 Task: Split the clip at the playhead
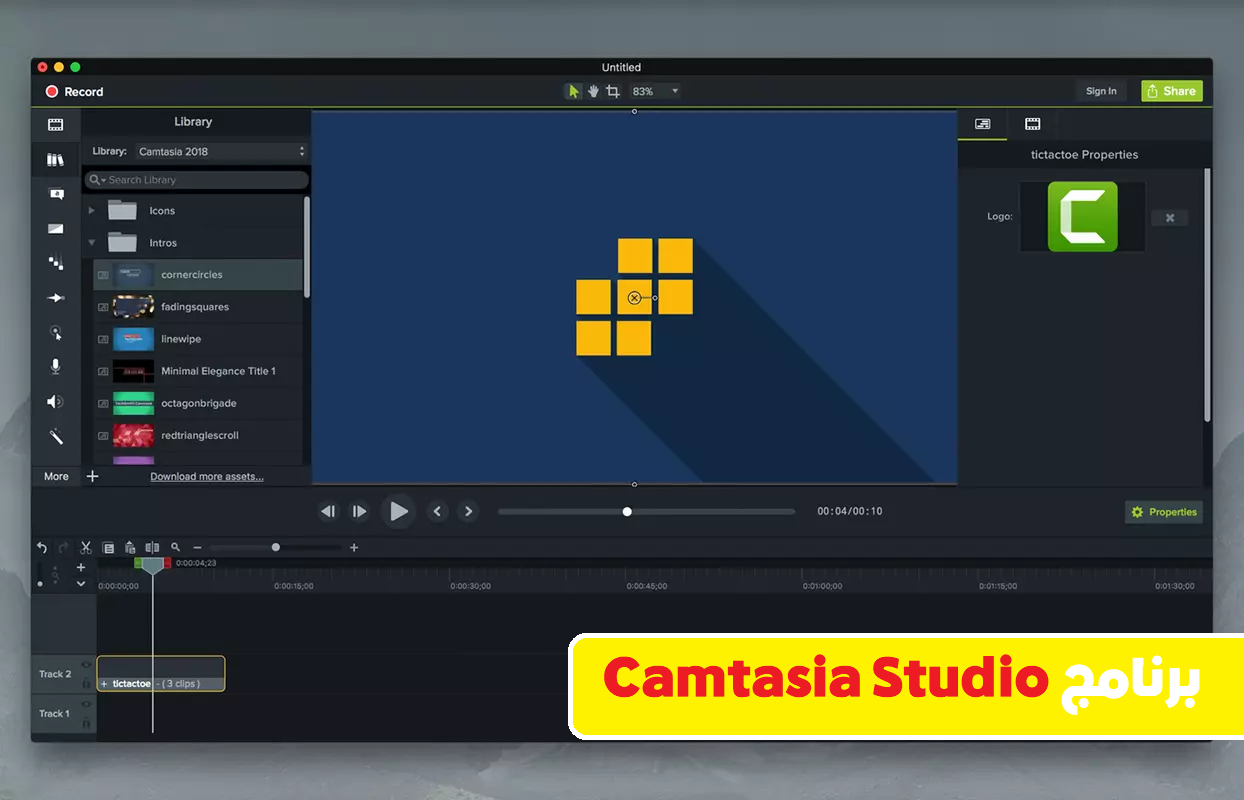tap(152, 547)
